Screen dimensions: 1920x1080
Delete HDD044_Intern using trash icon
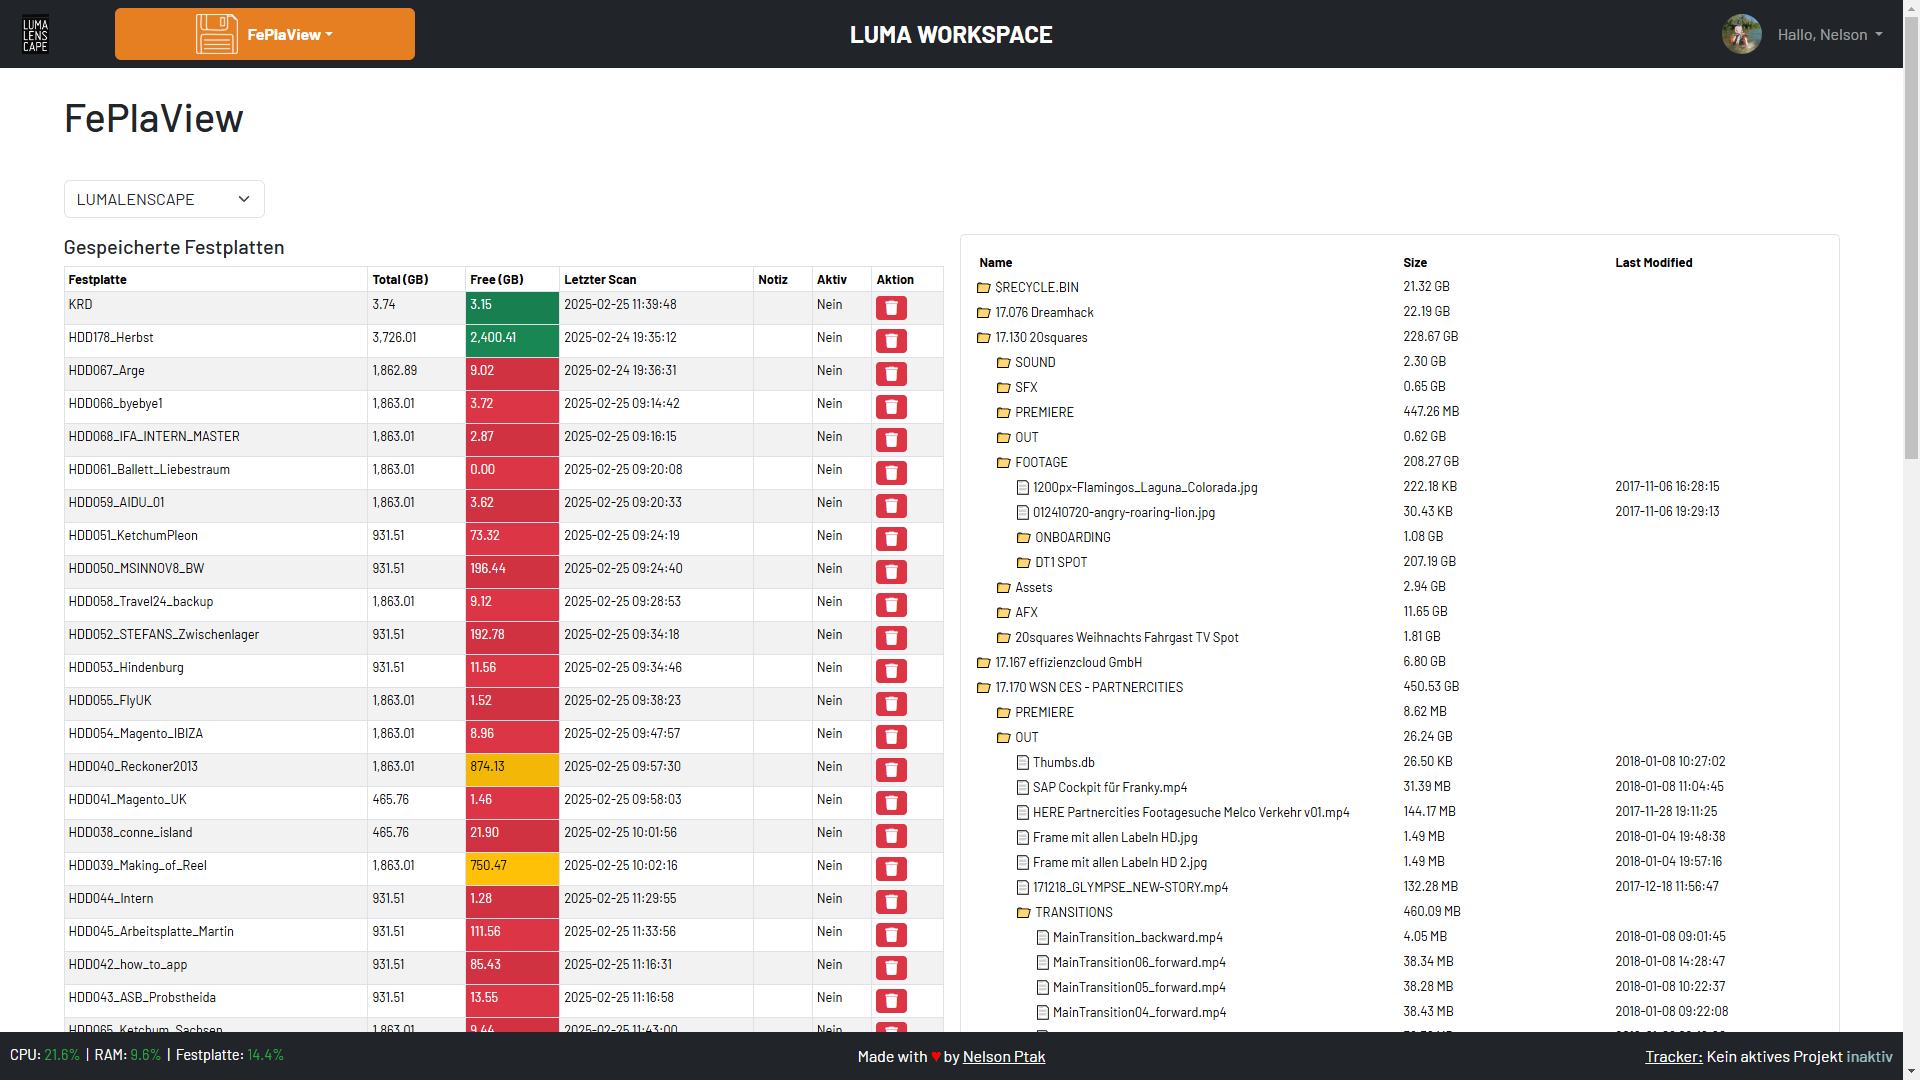coord(891,902)
